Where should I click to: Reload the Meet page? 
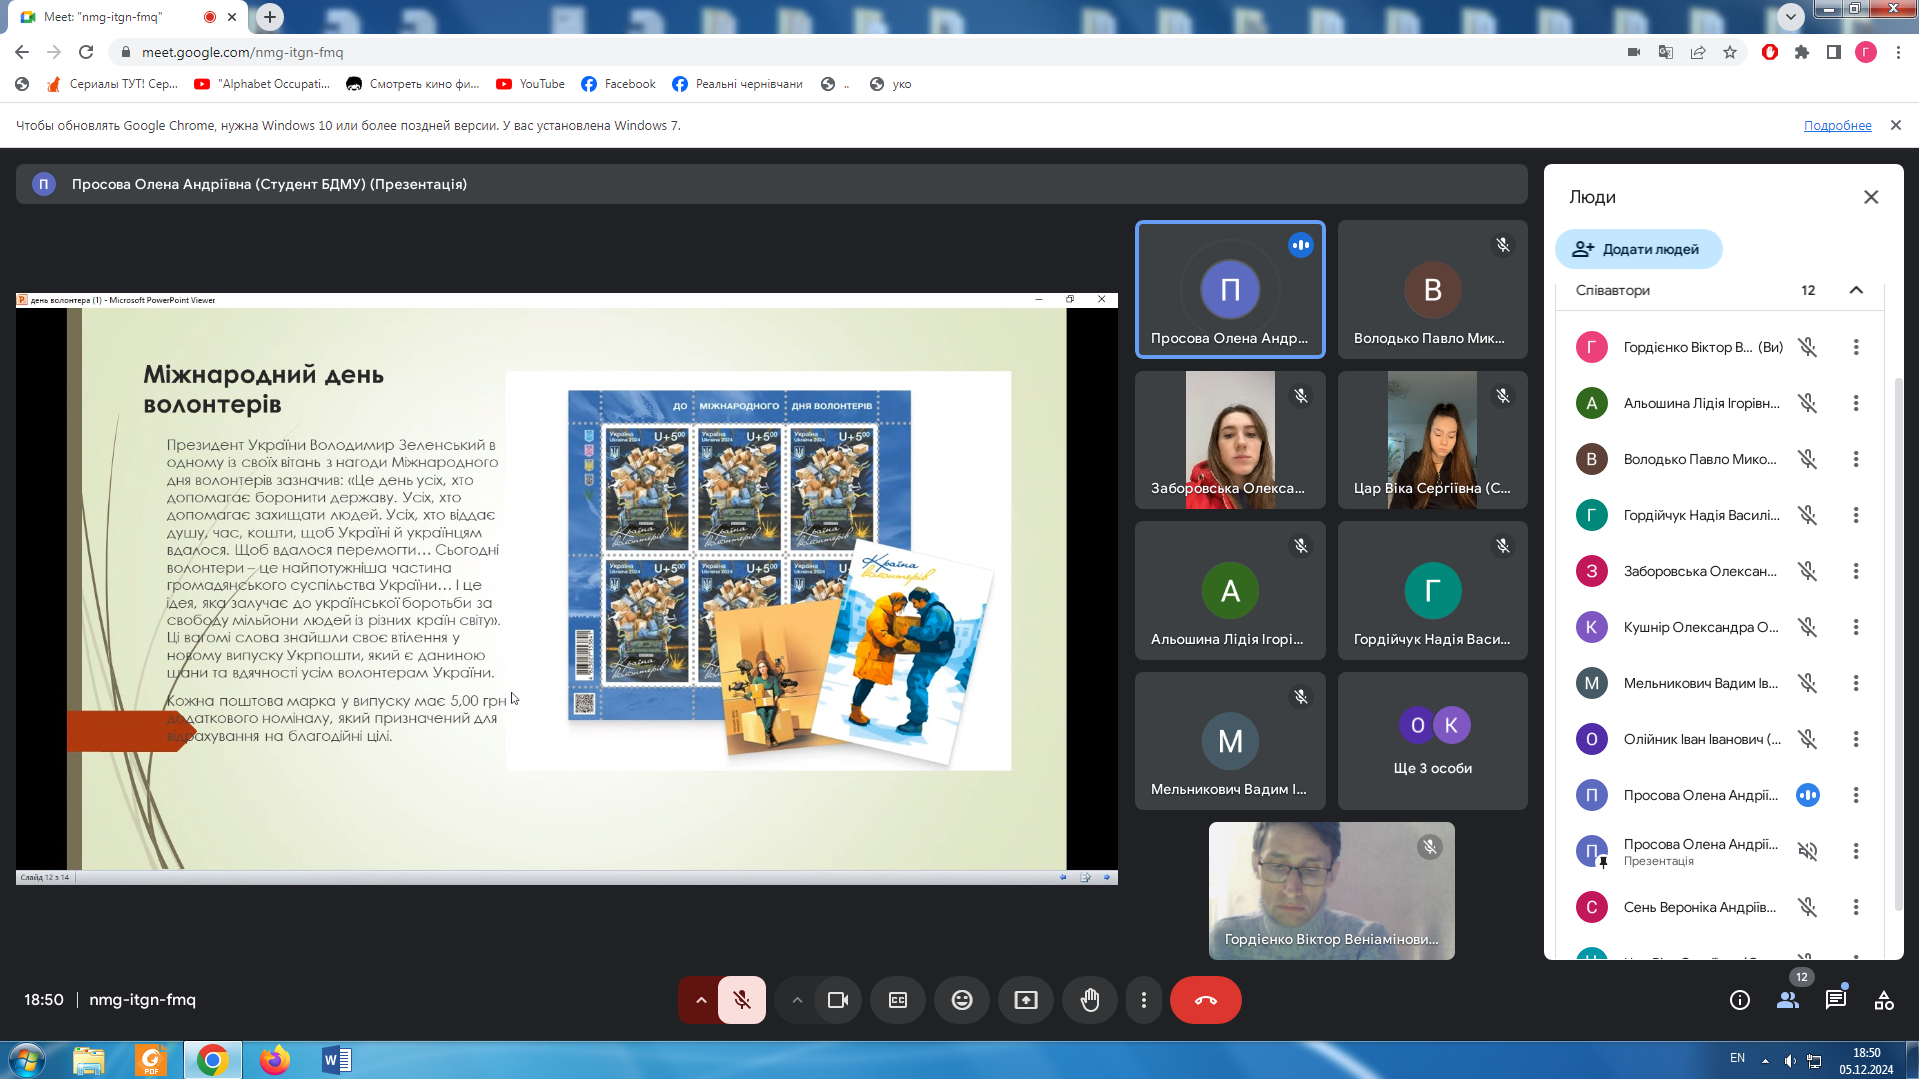pyautogui.click(x=86, y=52)
